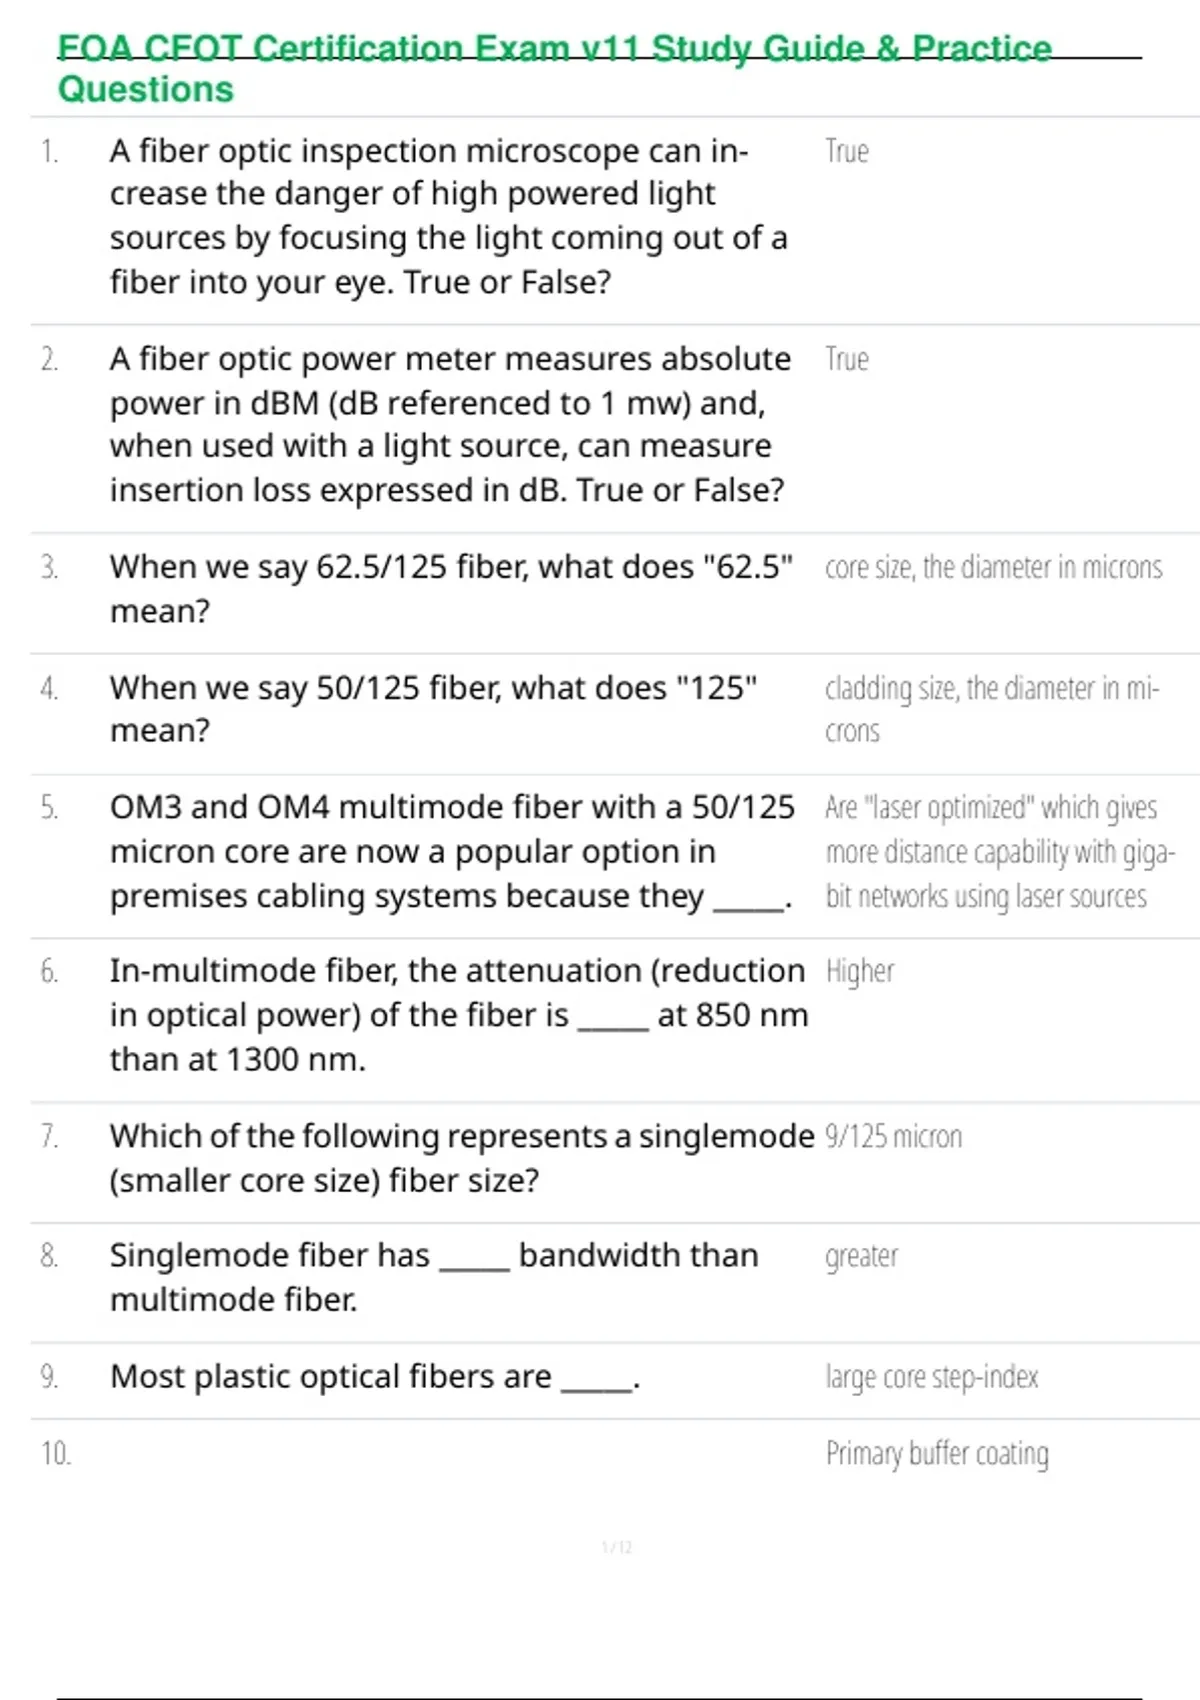Click the singlemode bandwidth question
This screenshot has width=1200, height=1700.
pyautogui.click(x=434, y=1277)
